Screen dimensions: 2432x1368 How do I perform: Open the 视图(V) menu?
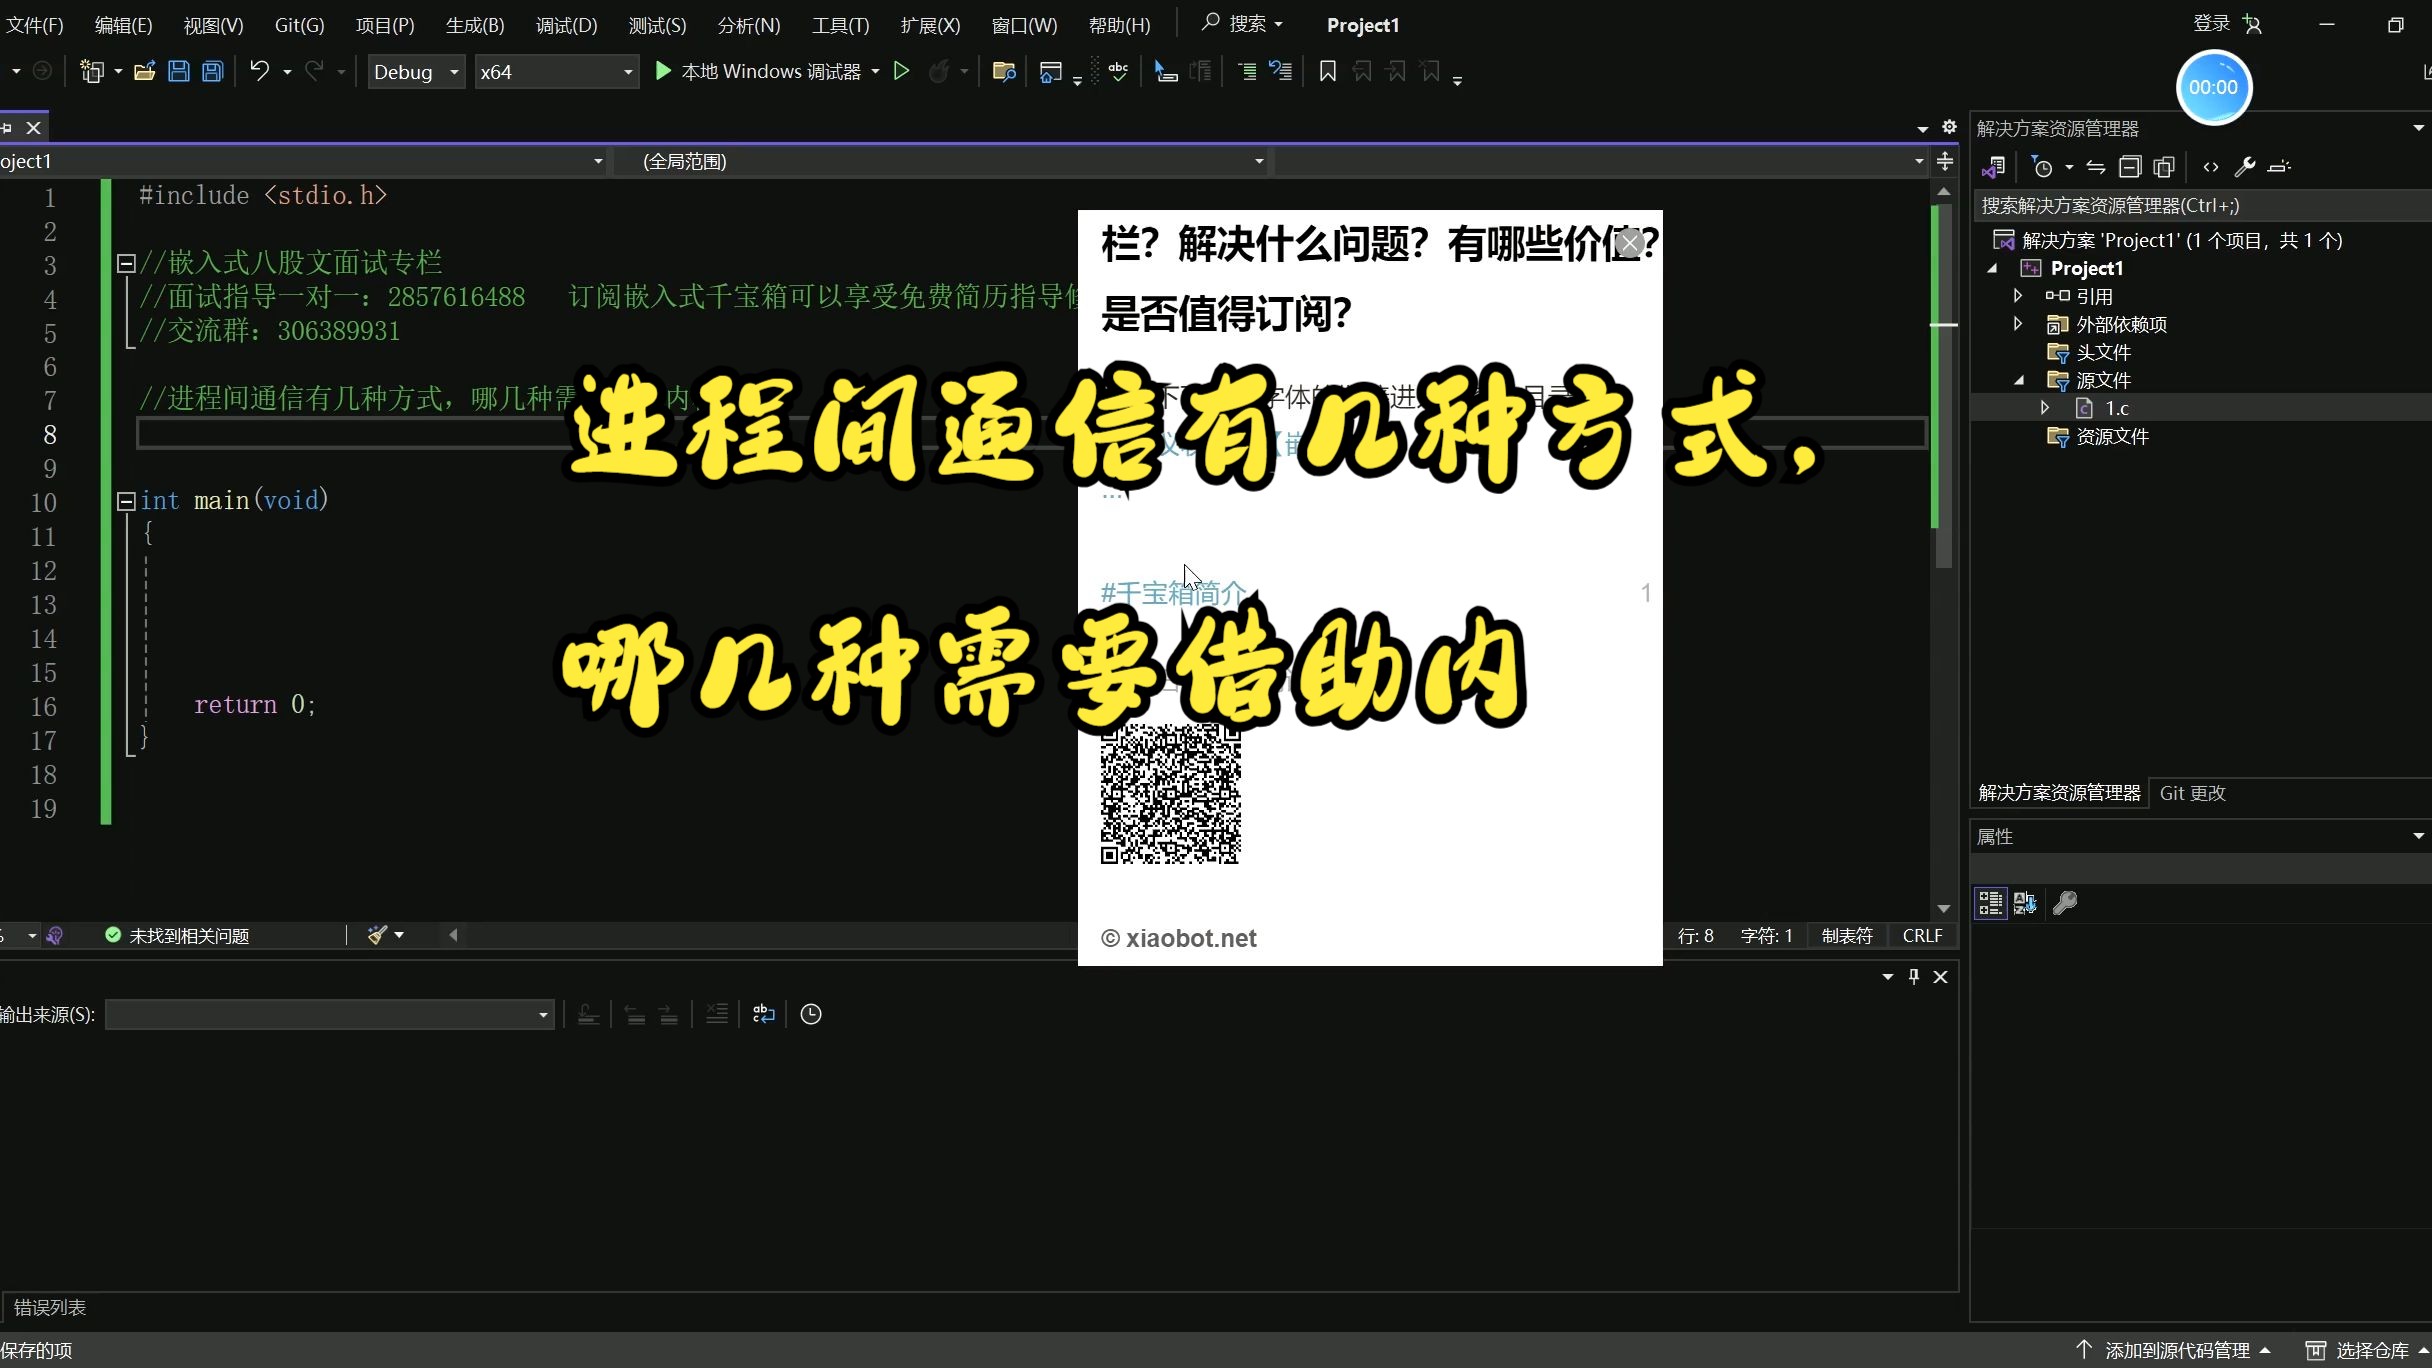tap(213, 25)
